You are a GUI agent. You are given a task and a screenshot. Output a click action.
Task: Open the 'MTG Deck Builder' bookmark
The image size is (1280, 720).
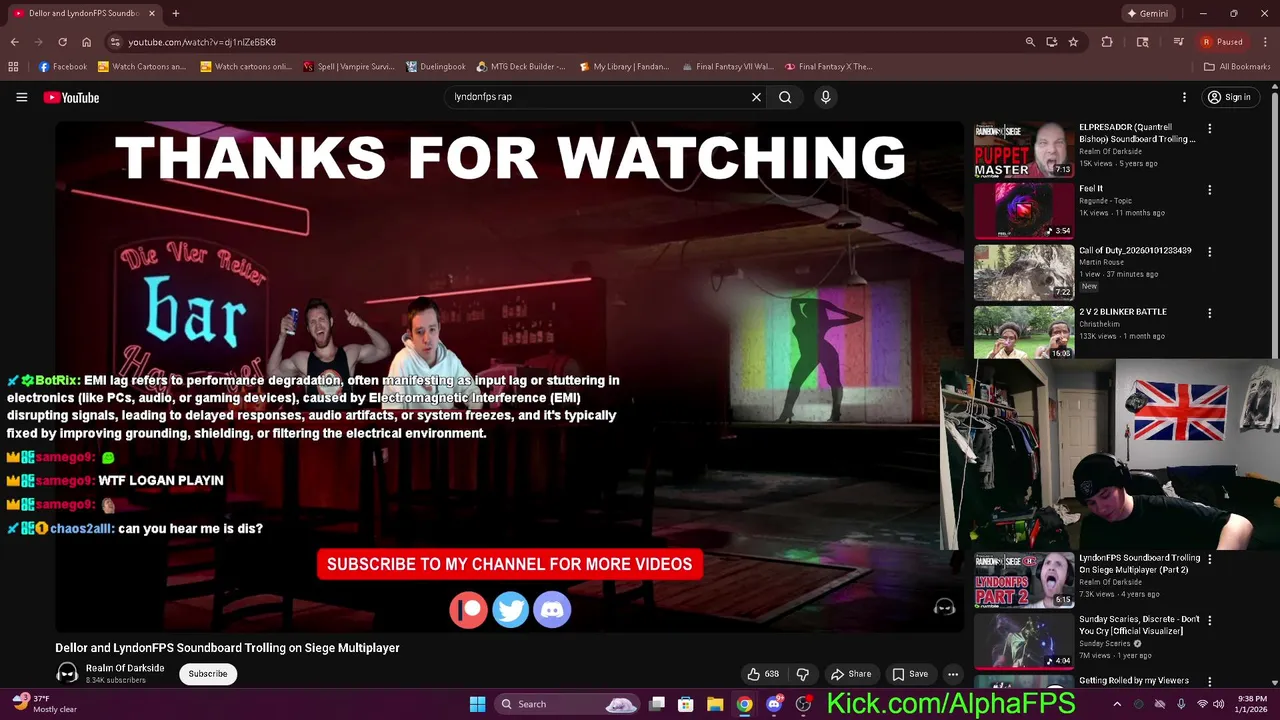pos(521,67)
